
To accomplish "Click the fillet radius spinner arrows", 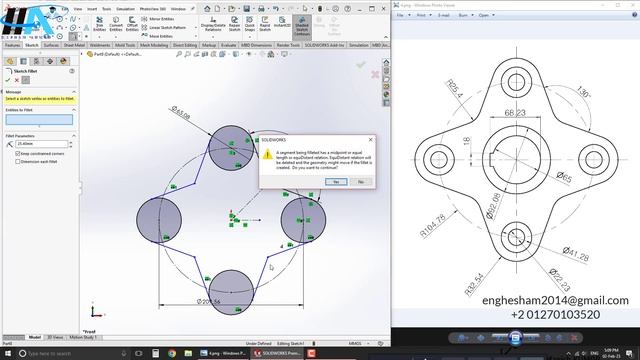I will coord(71,144).
